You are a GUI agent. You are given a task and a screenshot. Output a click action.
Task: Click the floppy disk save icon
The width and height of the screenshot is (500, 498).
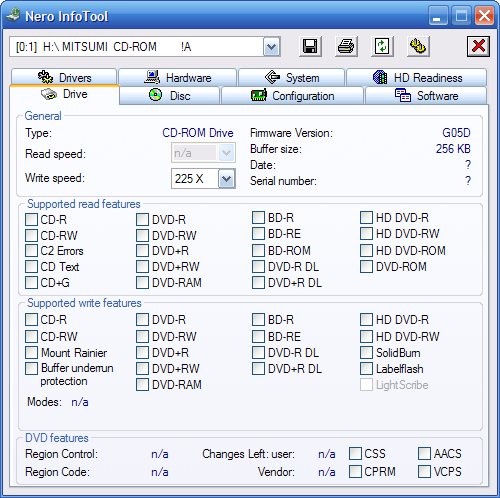[x=310, y=46]
